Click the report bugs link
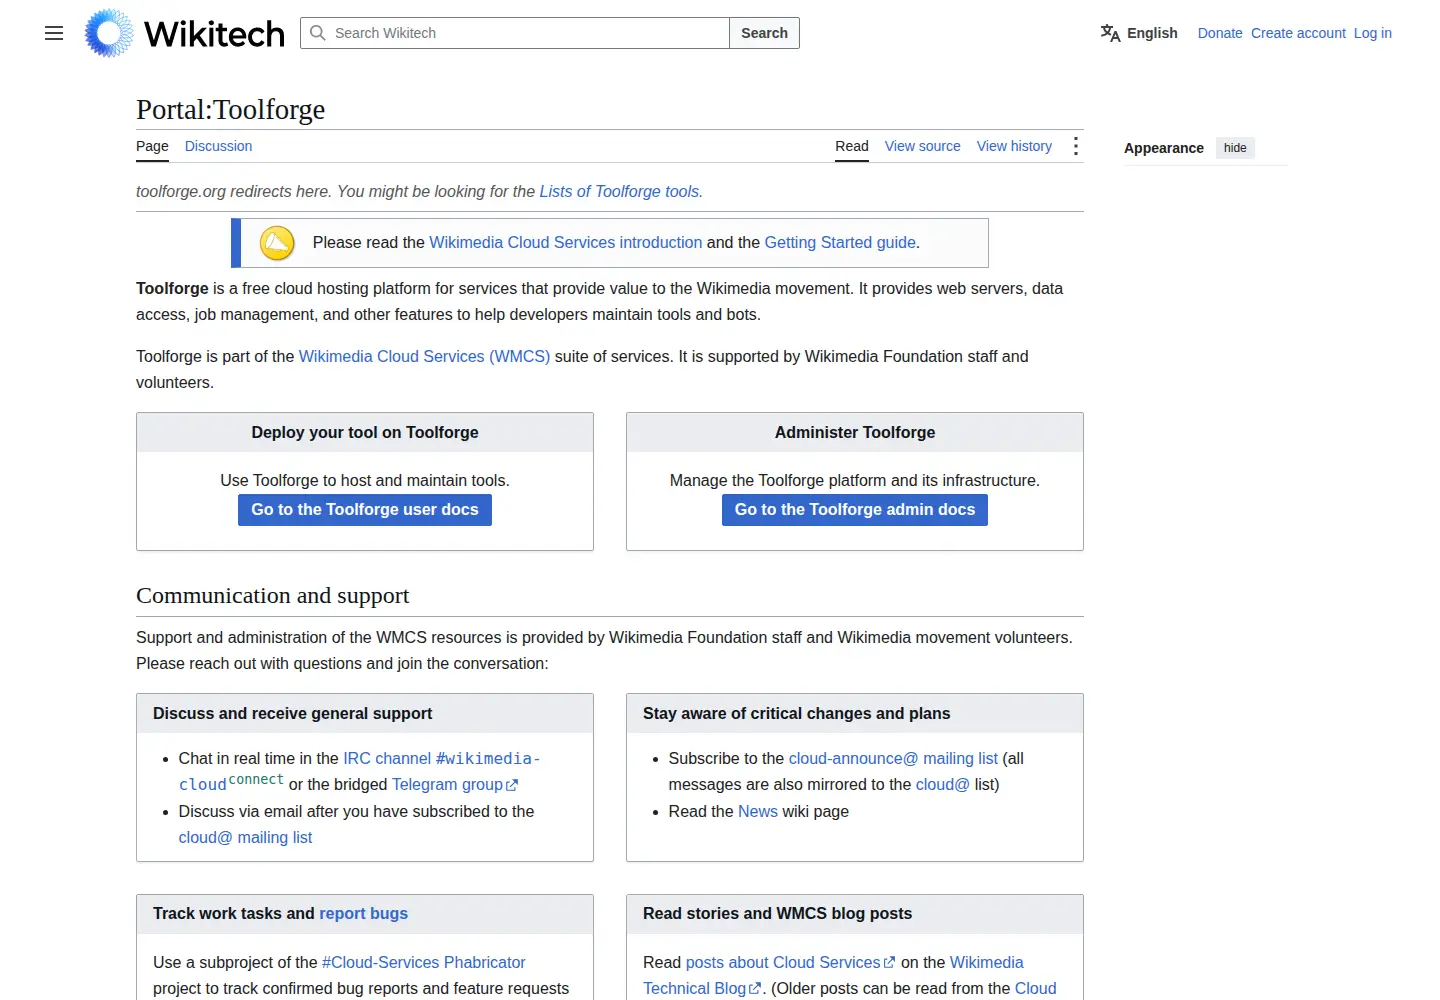The image size is (1440, 1000). [x=363, y=913]
